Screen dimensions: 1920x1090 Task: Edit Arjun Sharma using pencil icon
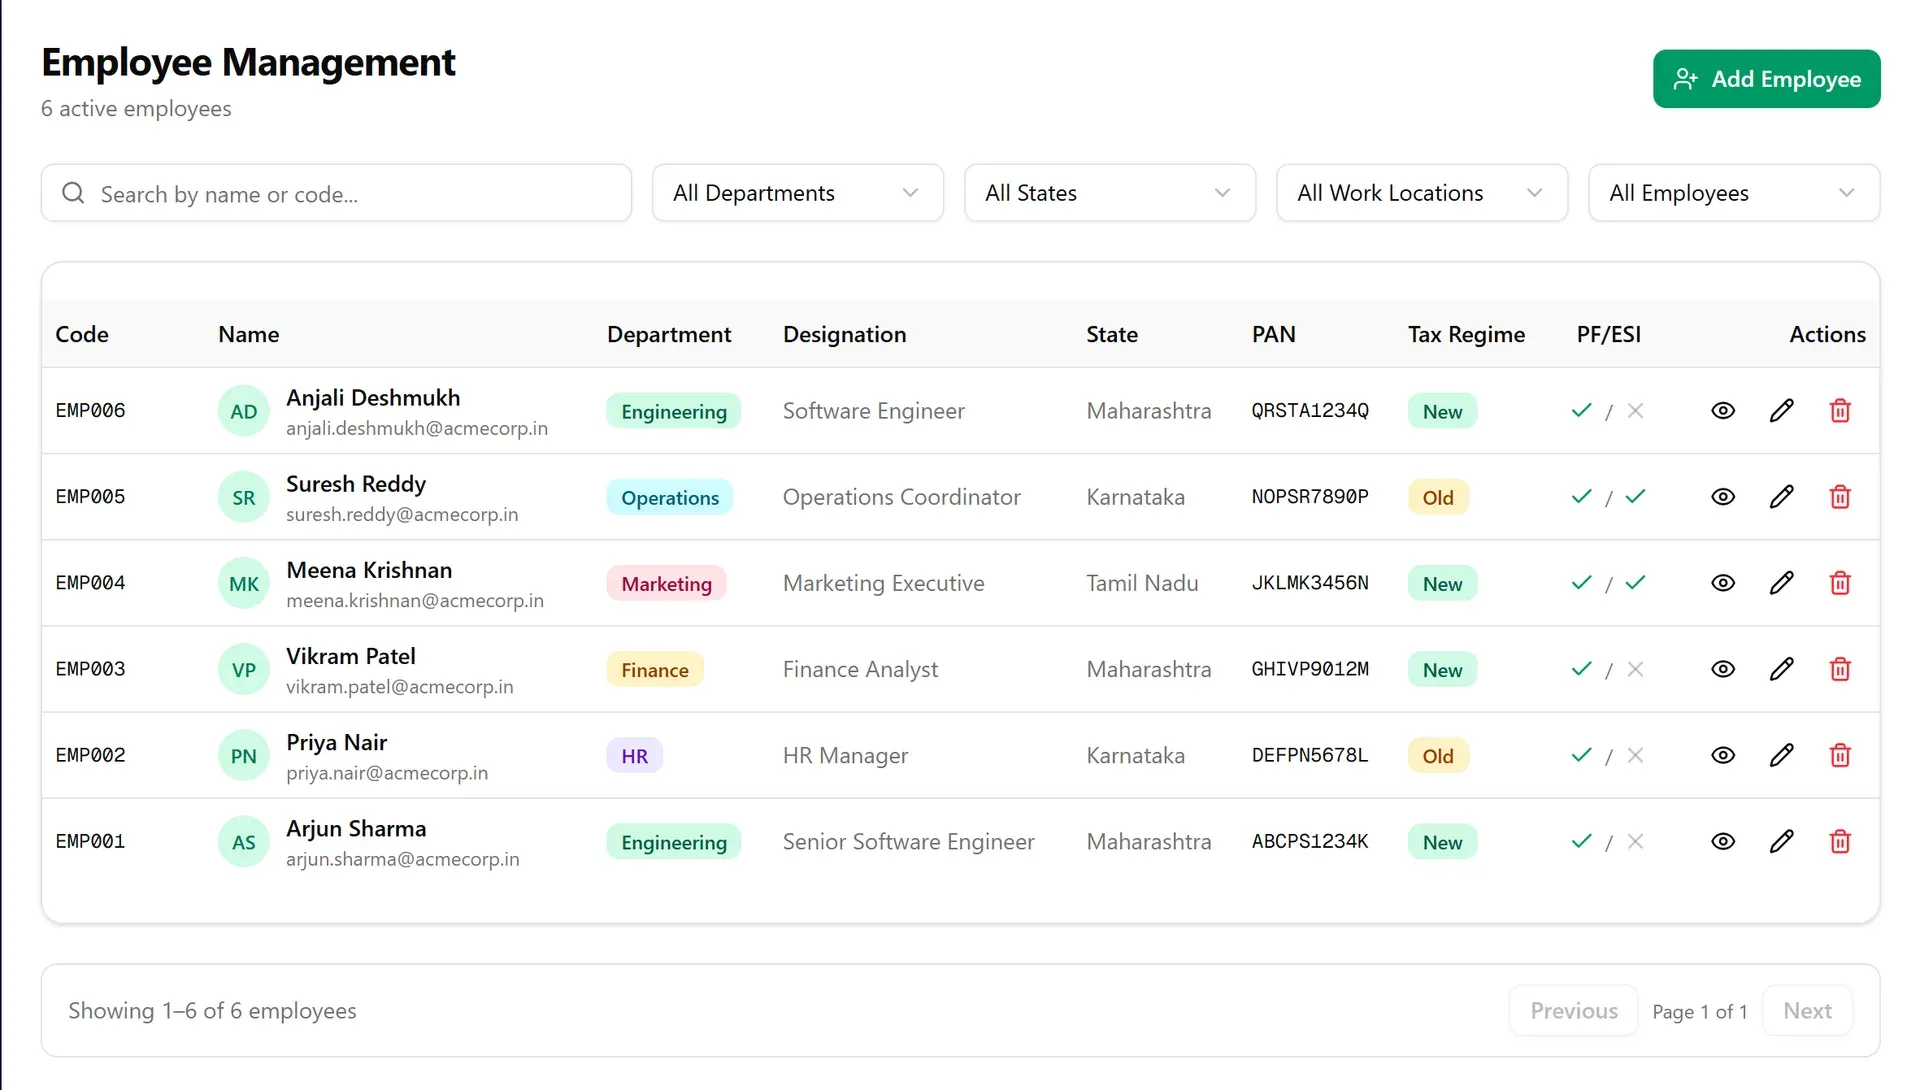[x=1781, y=841]
